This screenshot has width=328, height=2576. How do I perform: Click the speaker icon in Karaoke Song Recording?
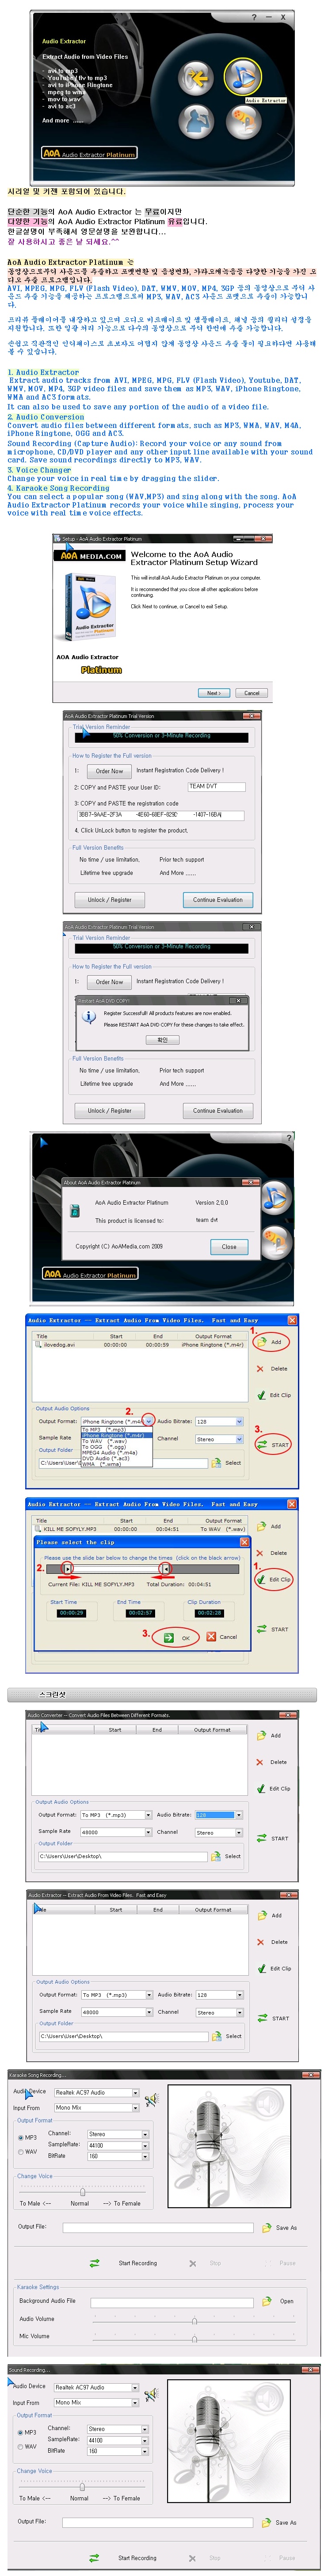tap(152, 2098)
